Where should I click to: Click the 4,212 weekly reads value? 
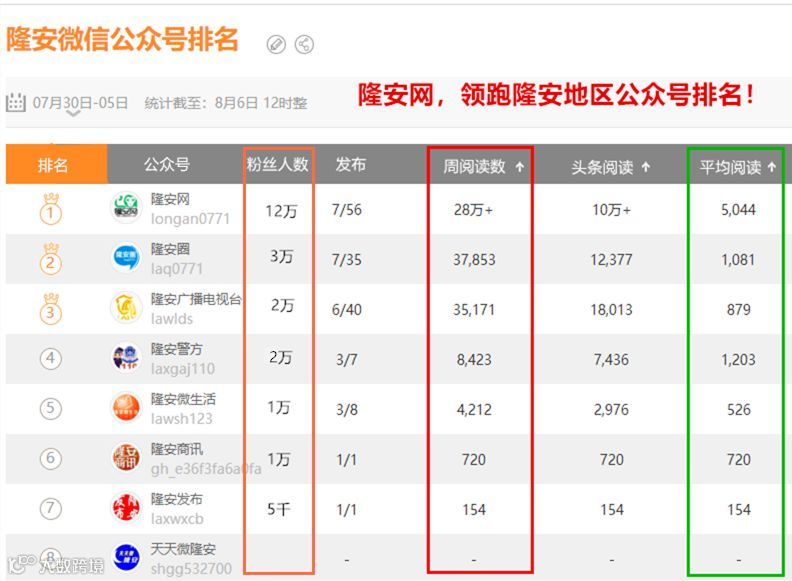coord(474,410)
